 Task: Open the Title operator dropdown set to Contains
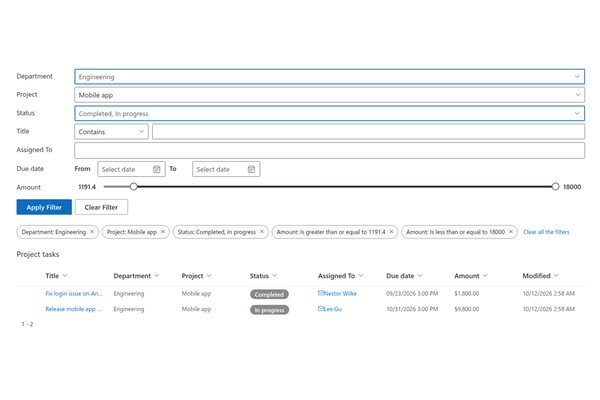coord(111,132)
